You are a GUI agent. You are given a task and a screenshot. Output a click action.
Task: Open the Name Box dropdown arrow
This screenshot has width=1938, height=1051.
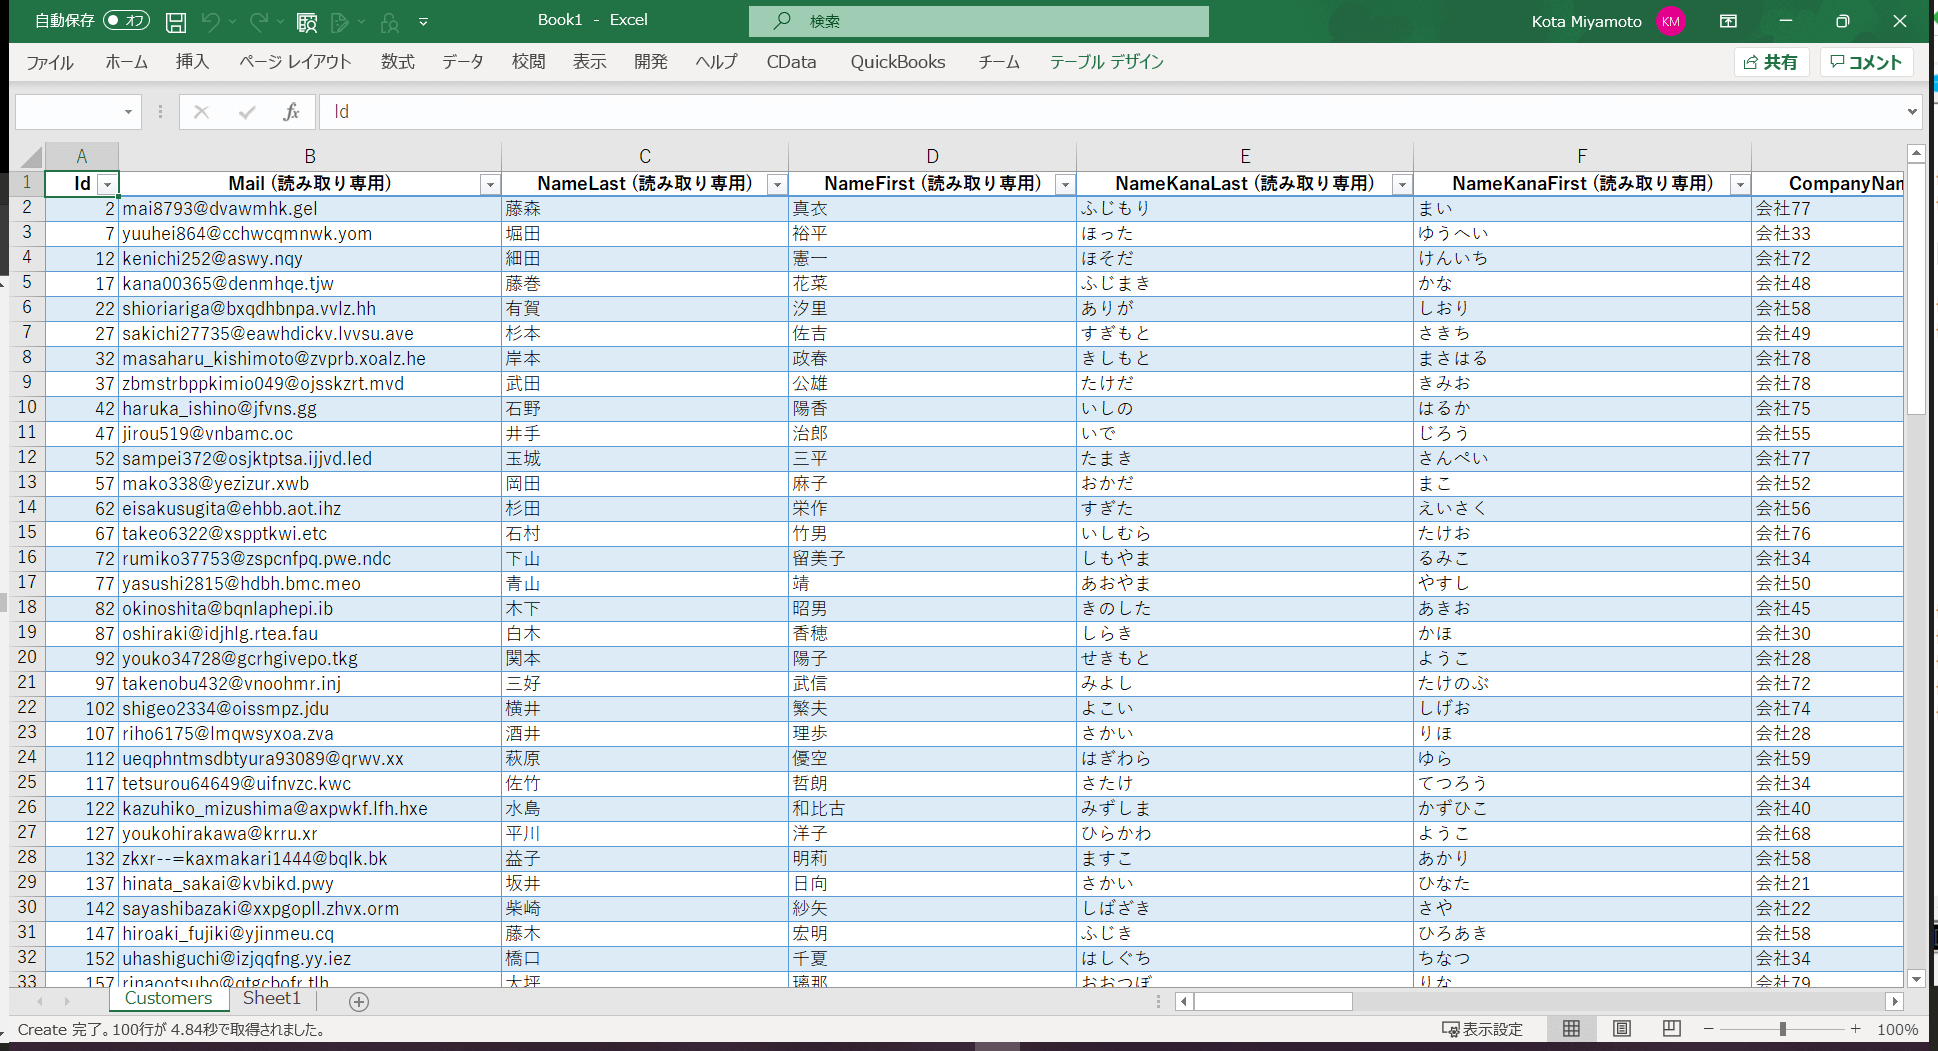tap(128, 112)
